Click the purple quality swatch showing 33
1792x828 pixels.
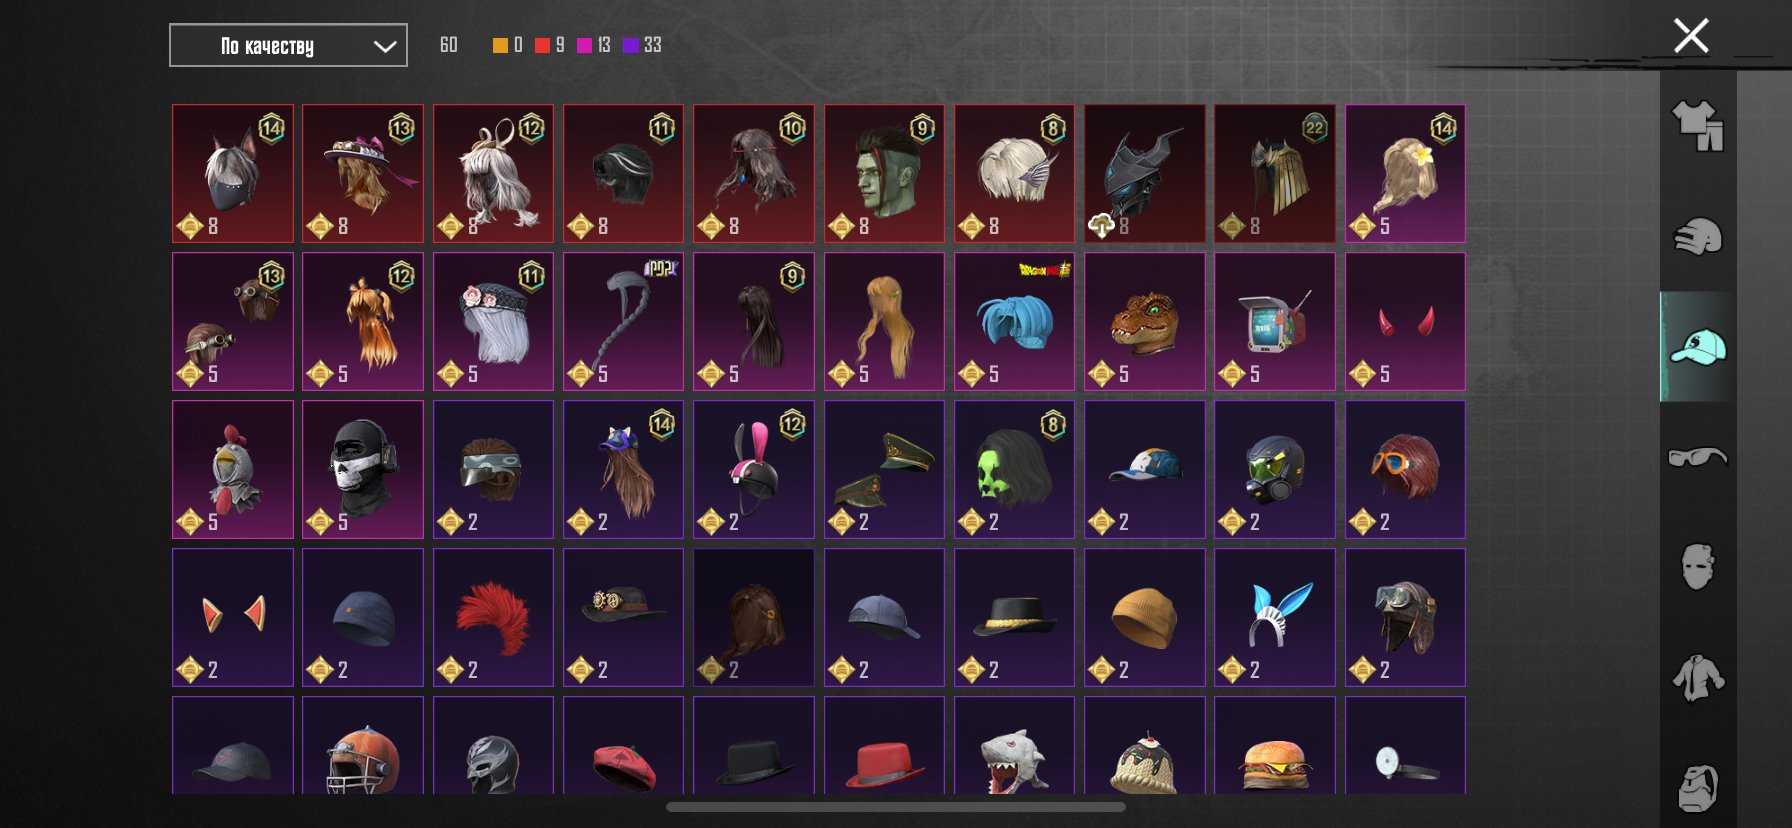630,45
